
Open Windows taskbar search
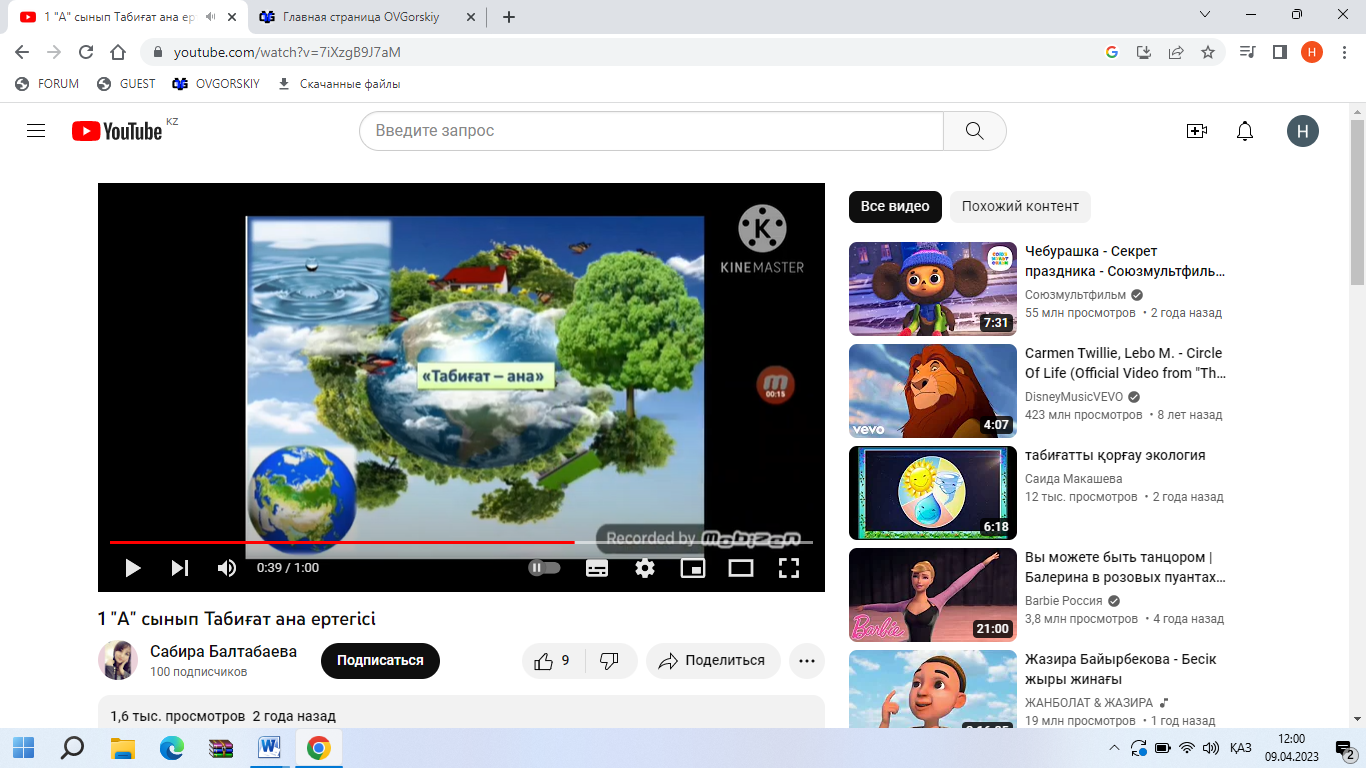point(73,748)
